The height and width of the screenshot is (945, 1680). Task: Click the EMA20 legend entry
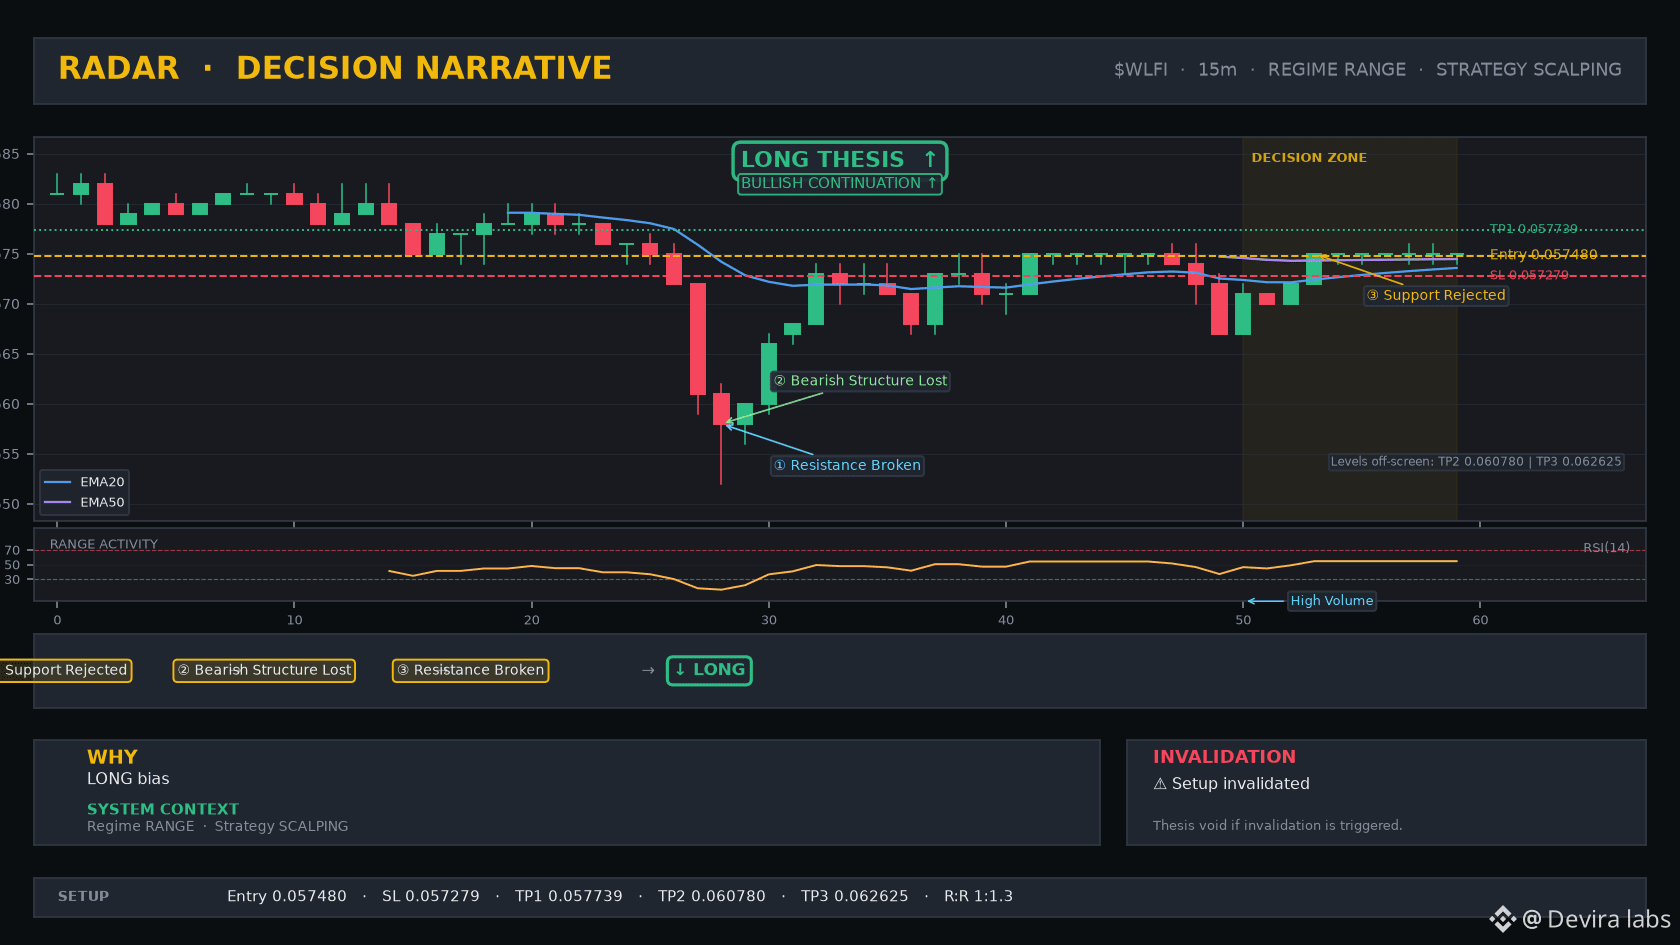pos(84,482)
